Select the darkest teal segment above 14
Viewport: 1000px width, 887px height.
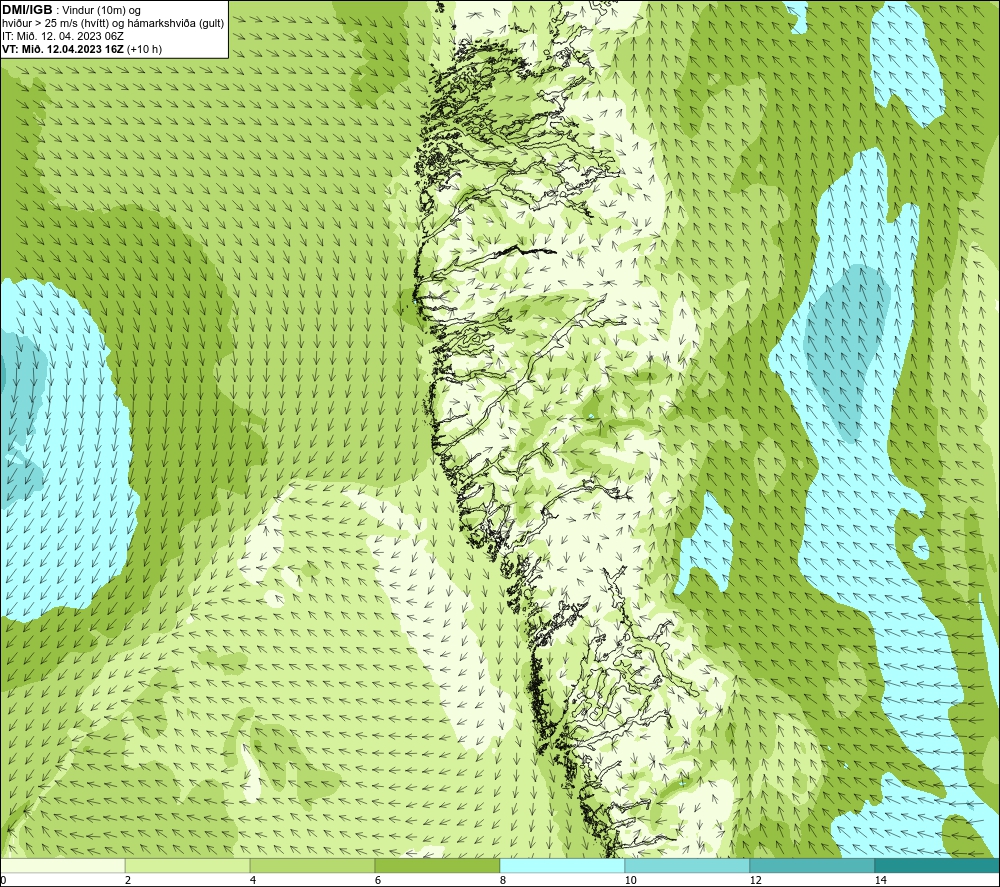click(x=938, y=865)
